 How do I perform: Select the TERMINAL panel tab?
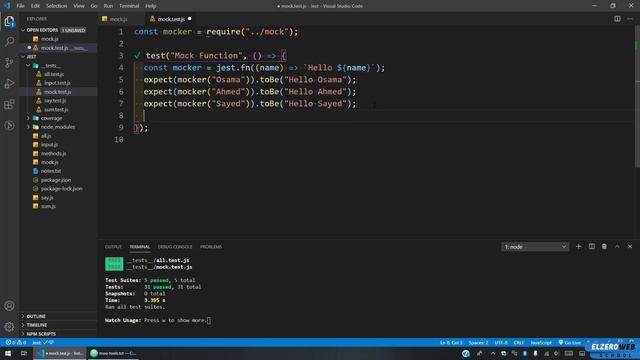coord(140,247)
